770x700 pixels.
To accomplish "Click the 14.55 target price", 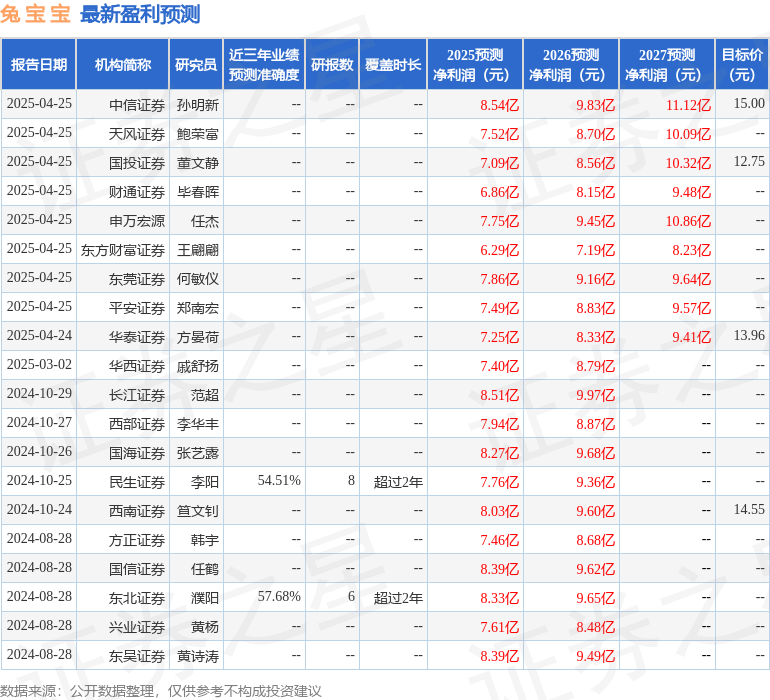I will coord(749,509).
